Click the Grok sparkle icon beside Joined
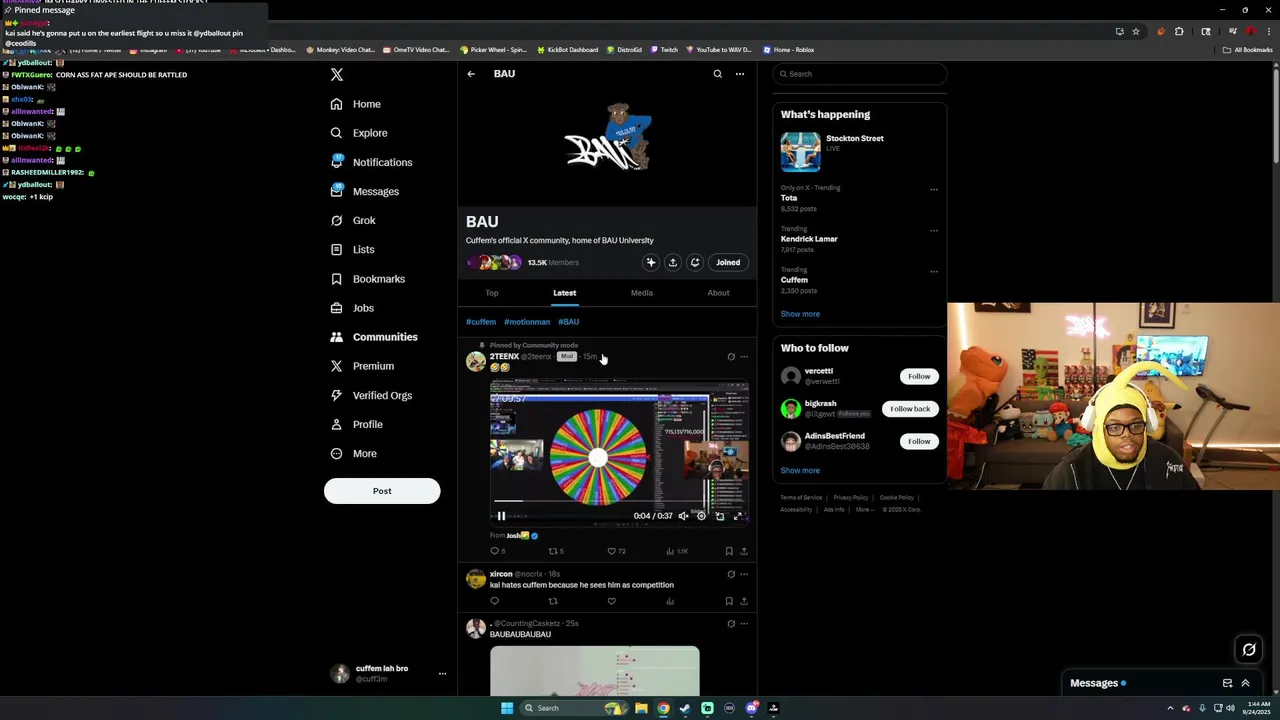The height and width of the screenshot is (720, 1280). (x=651, y=262)
